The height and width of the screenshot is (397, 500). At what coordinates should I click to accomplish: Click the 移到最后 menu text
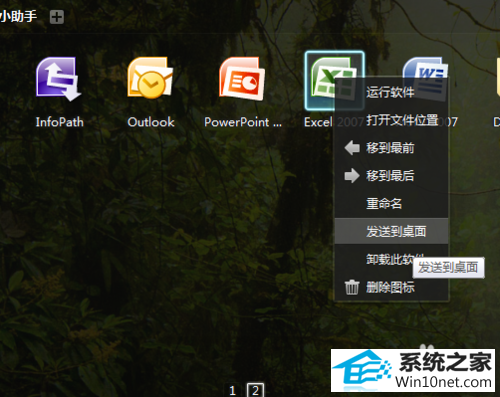390,176
